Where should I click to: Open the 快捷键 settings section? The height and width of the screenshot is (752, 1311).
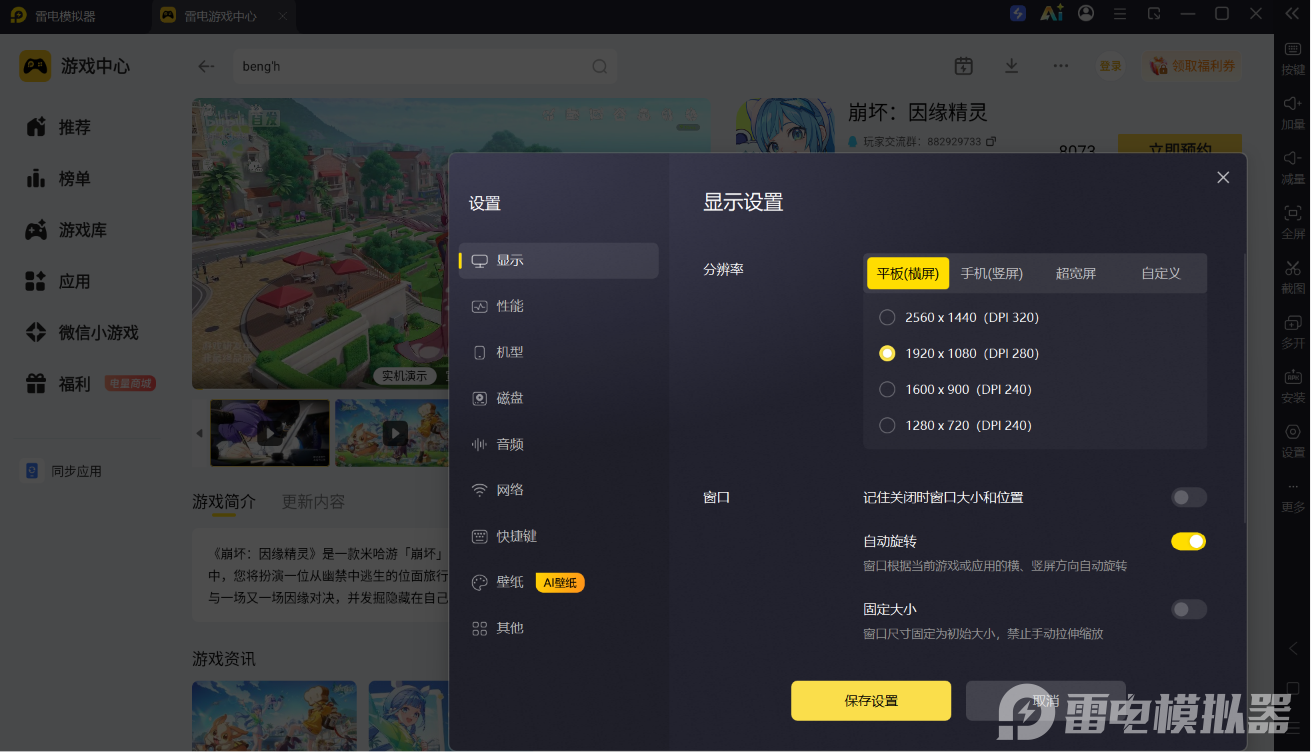[x=558, y=536]
